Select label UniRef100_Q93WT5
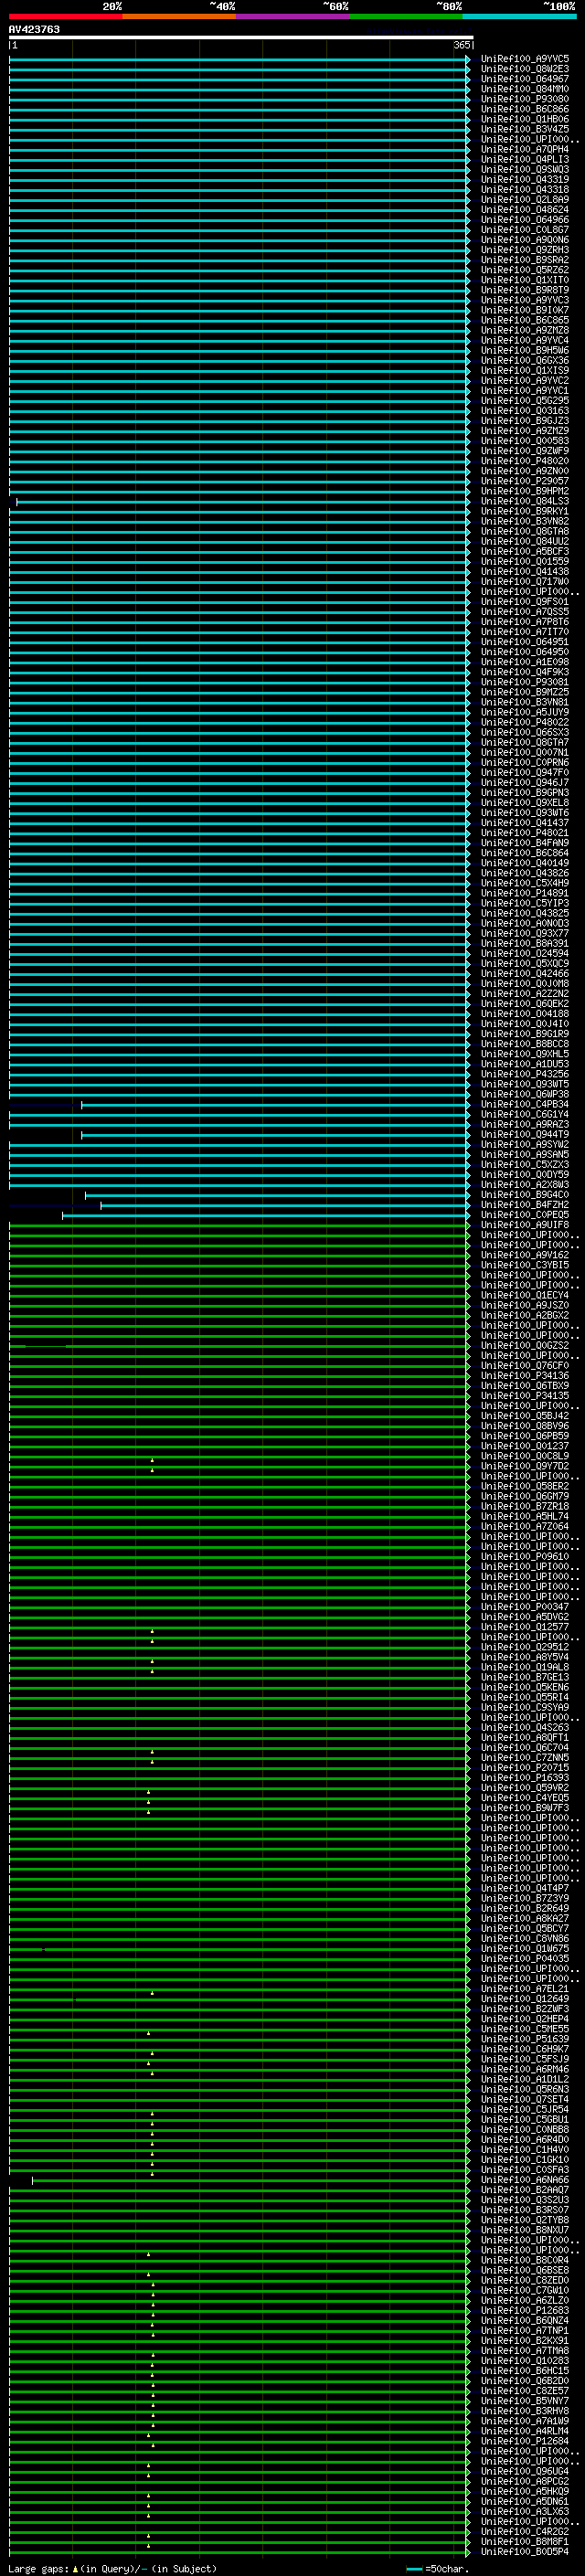The image size is (585, 2576). pyautogui.click(x=525, y=1084)
